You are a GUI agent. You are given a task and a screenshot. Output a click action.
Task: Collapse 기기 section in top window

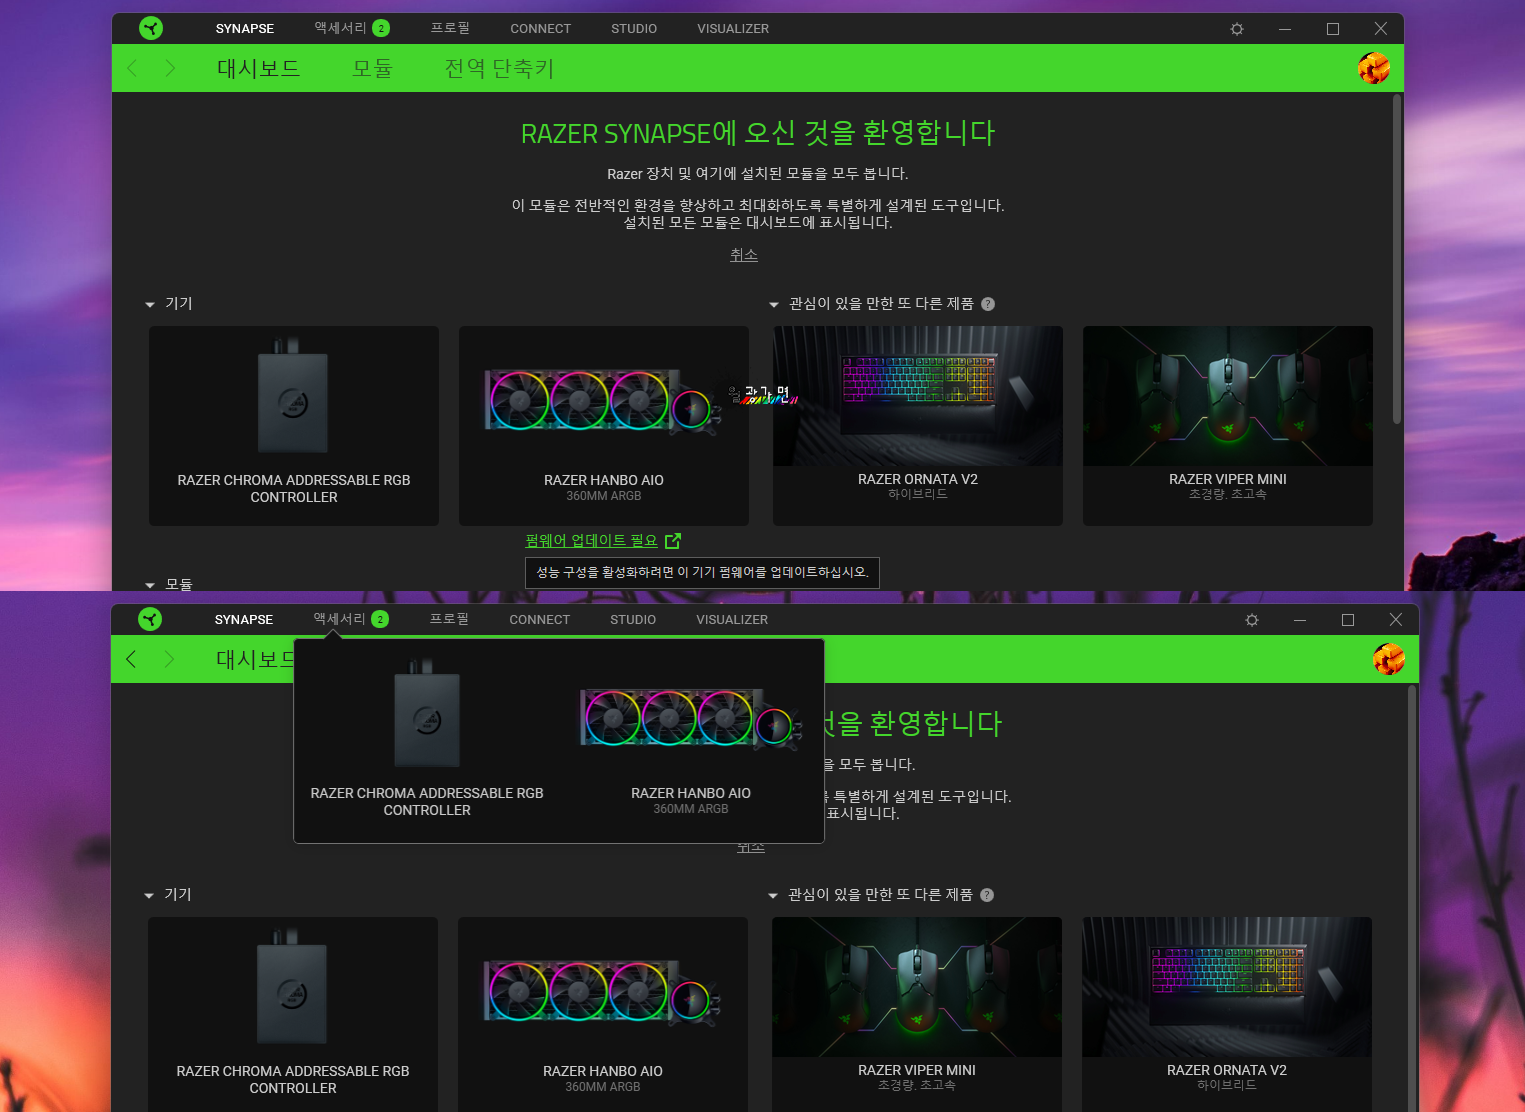tap(150, 304)
